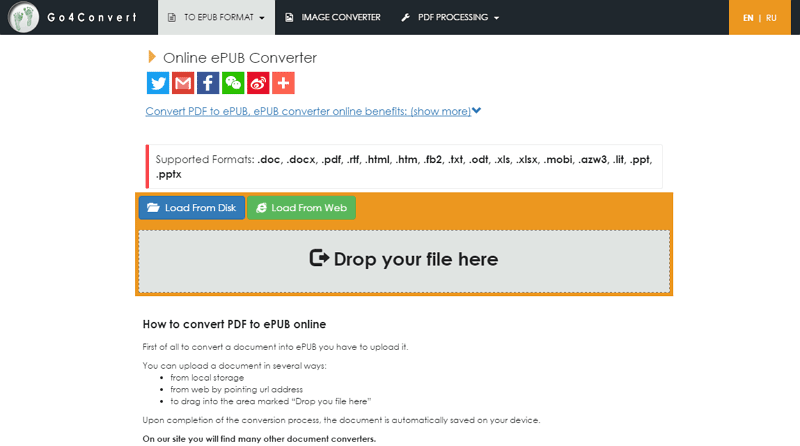Click the Go4Convert footprint logo
This screenshot has width=800, height=446.
tap(23, 17)
